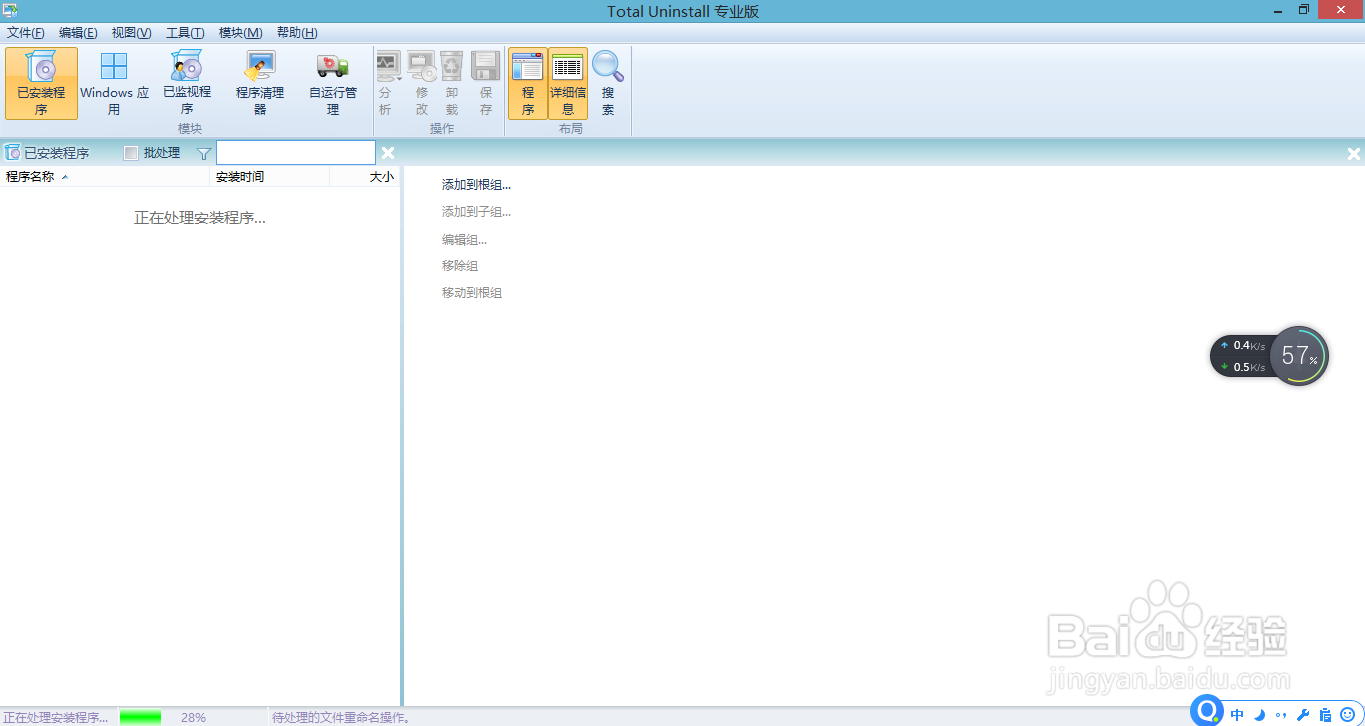This screenshot has width=1365, height=726.
Task: Click the network speed floating widget
Action: [x=1242, y=356]
